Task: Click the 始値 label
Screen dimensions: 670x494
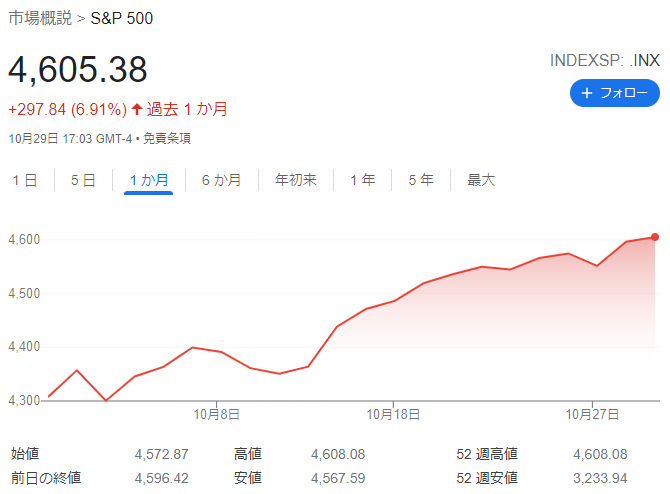Action: (25, 454)
